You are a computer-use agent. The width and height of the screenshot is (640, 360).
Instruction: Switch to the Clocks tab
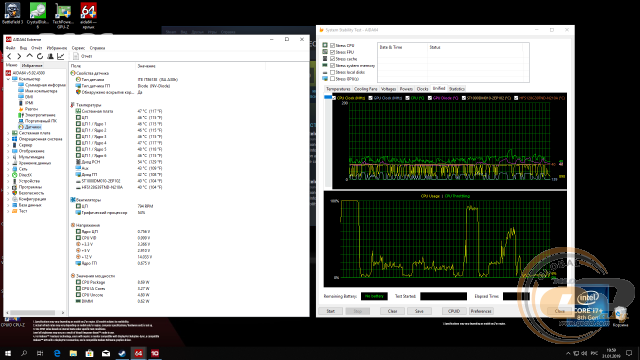(422, 89)
